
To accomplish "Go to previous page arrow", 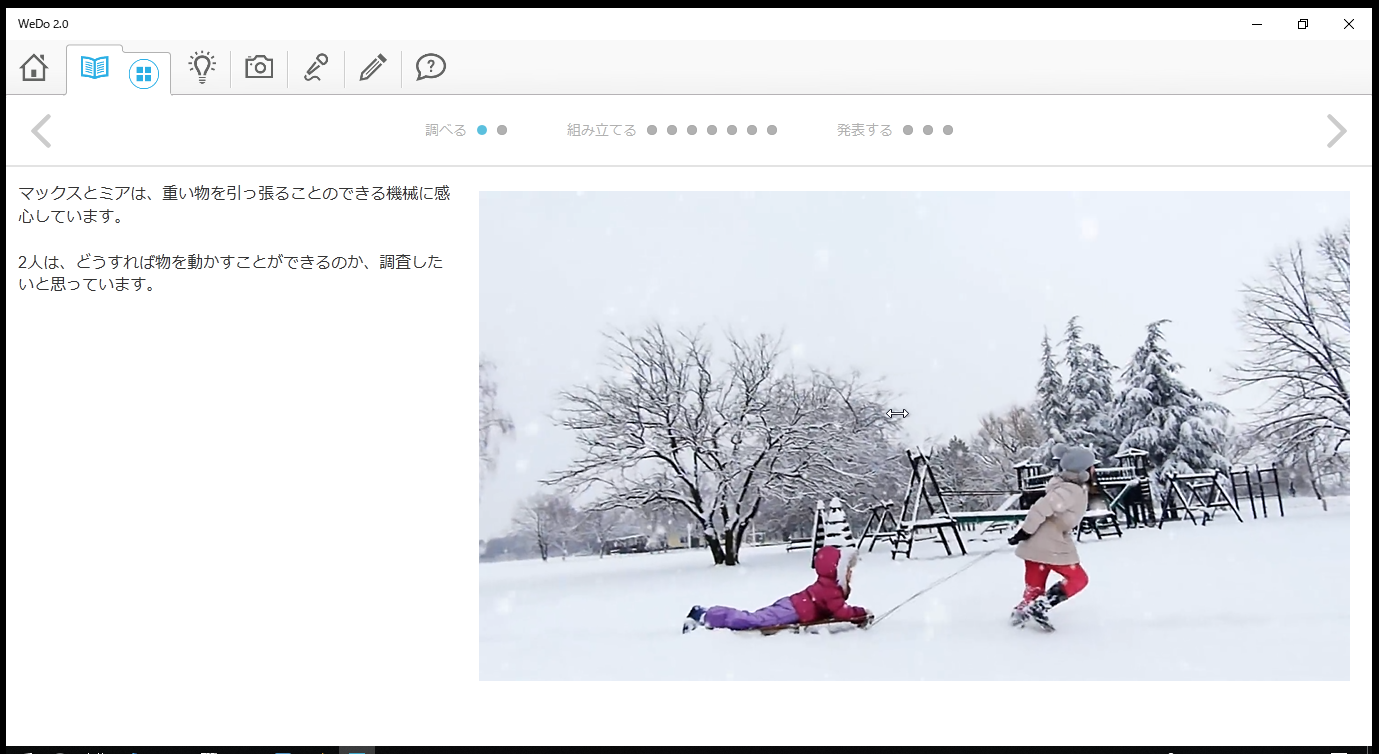I will tap(41, 131).
